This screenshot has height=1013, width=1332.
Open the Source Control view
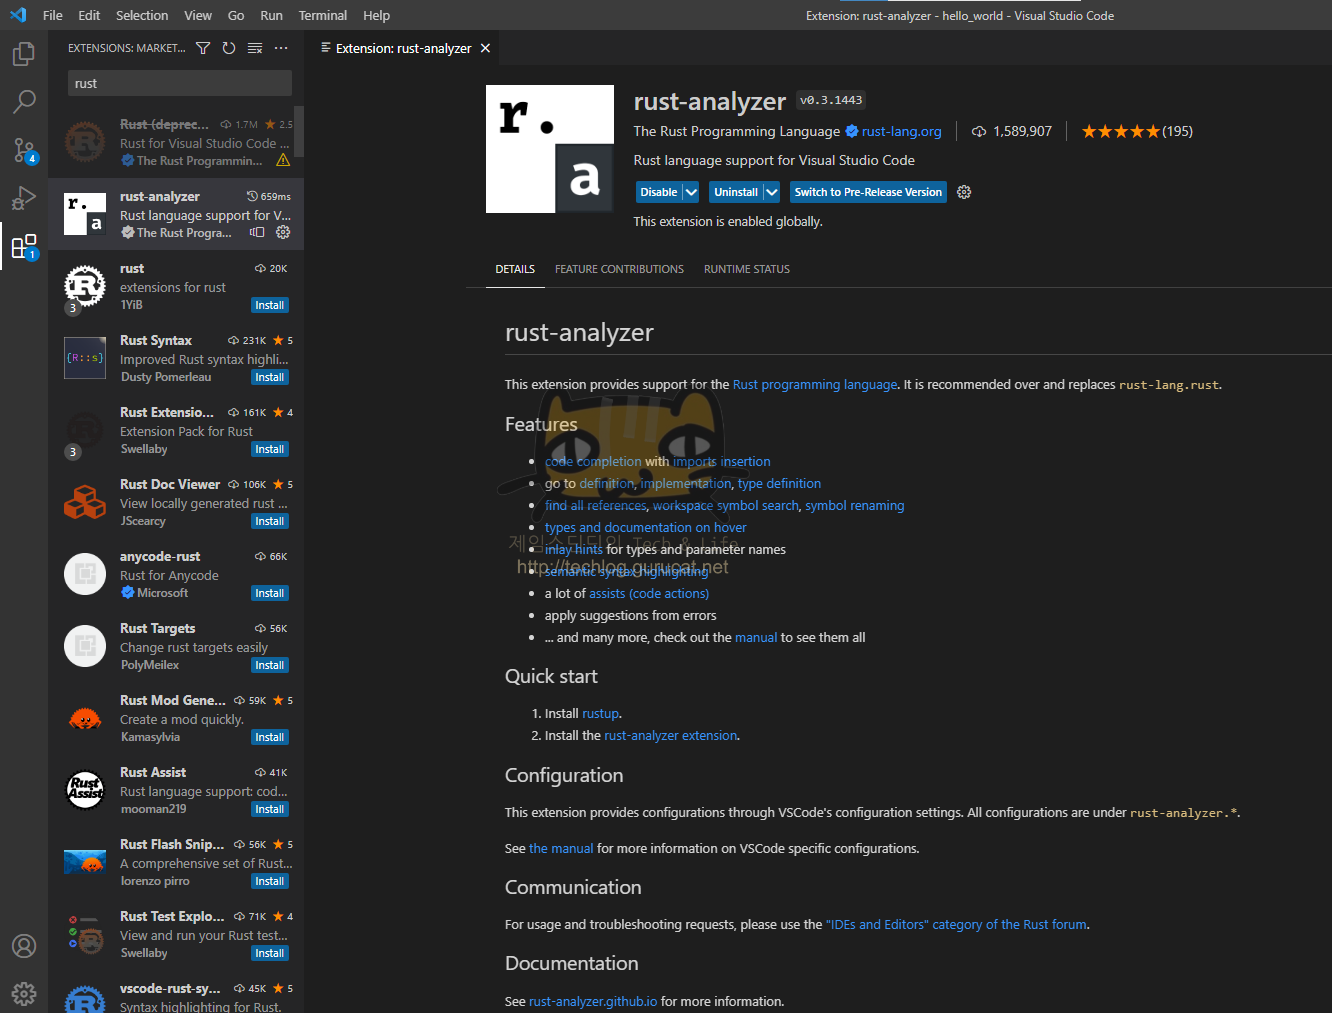(24, 150)
